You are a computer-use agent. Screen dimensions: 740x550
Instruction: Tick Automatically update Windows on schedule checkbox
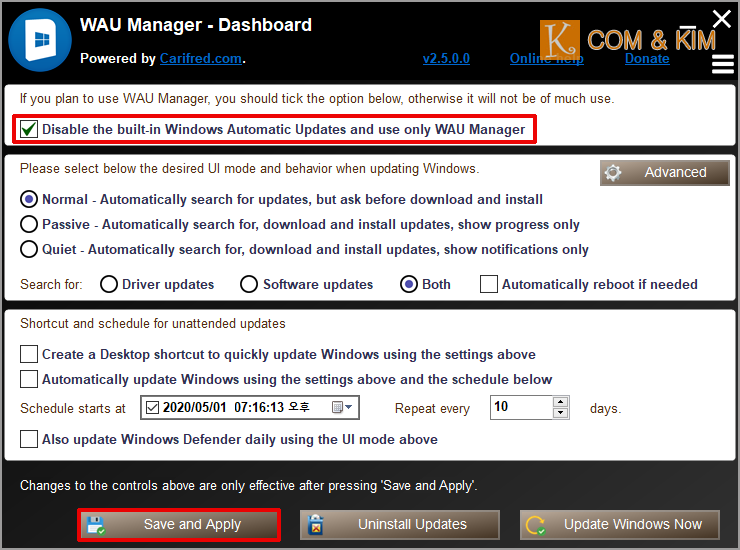(x=29, y=379)
